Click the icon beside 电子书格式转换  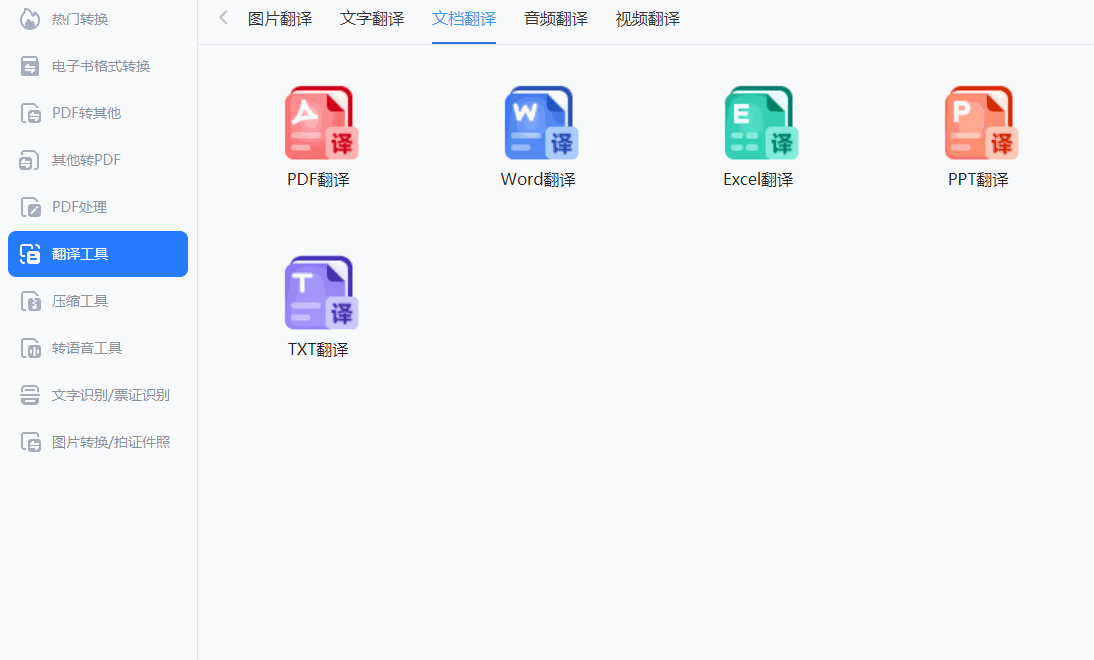click(x=30, y=66)
